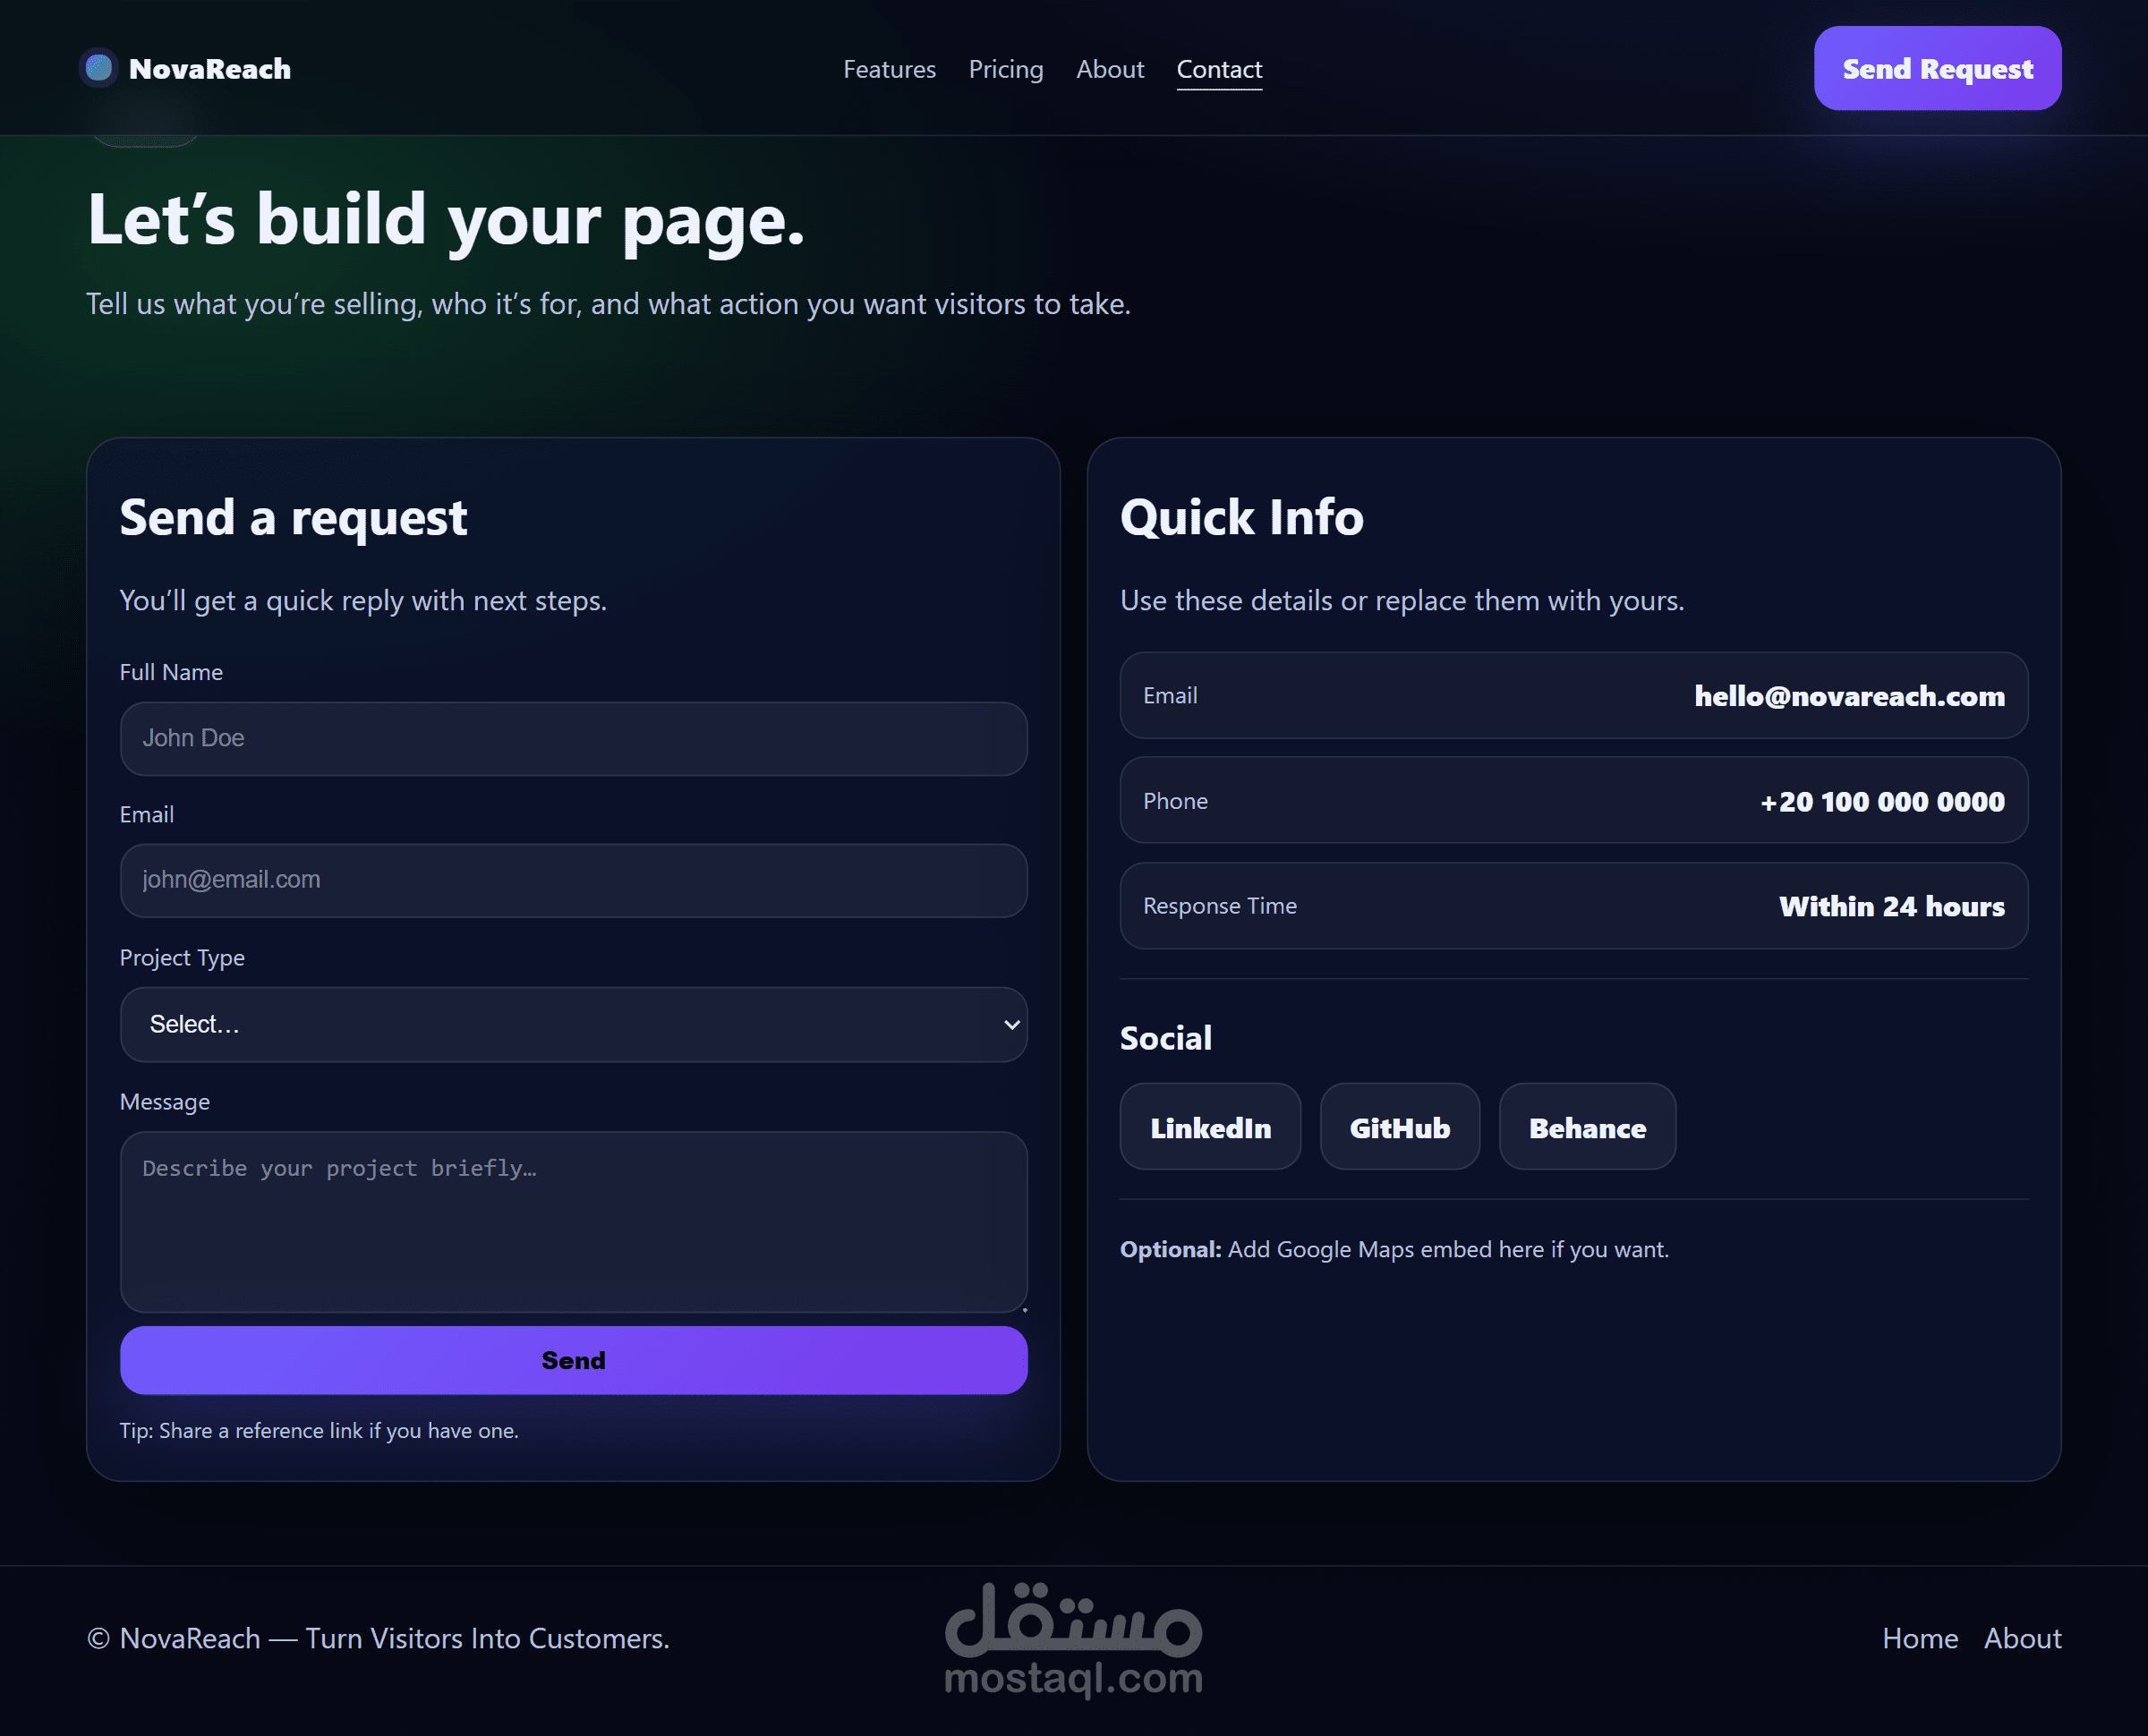The height and width of the screenshot is (1736, 2148).
Task: Focus the Message textarea
Action: pos(573,1220)
